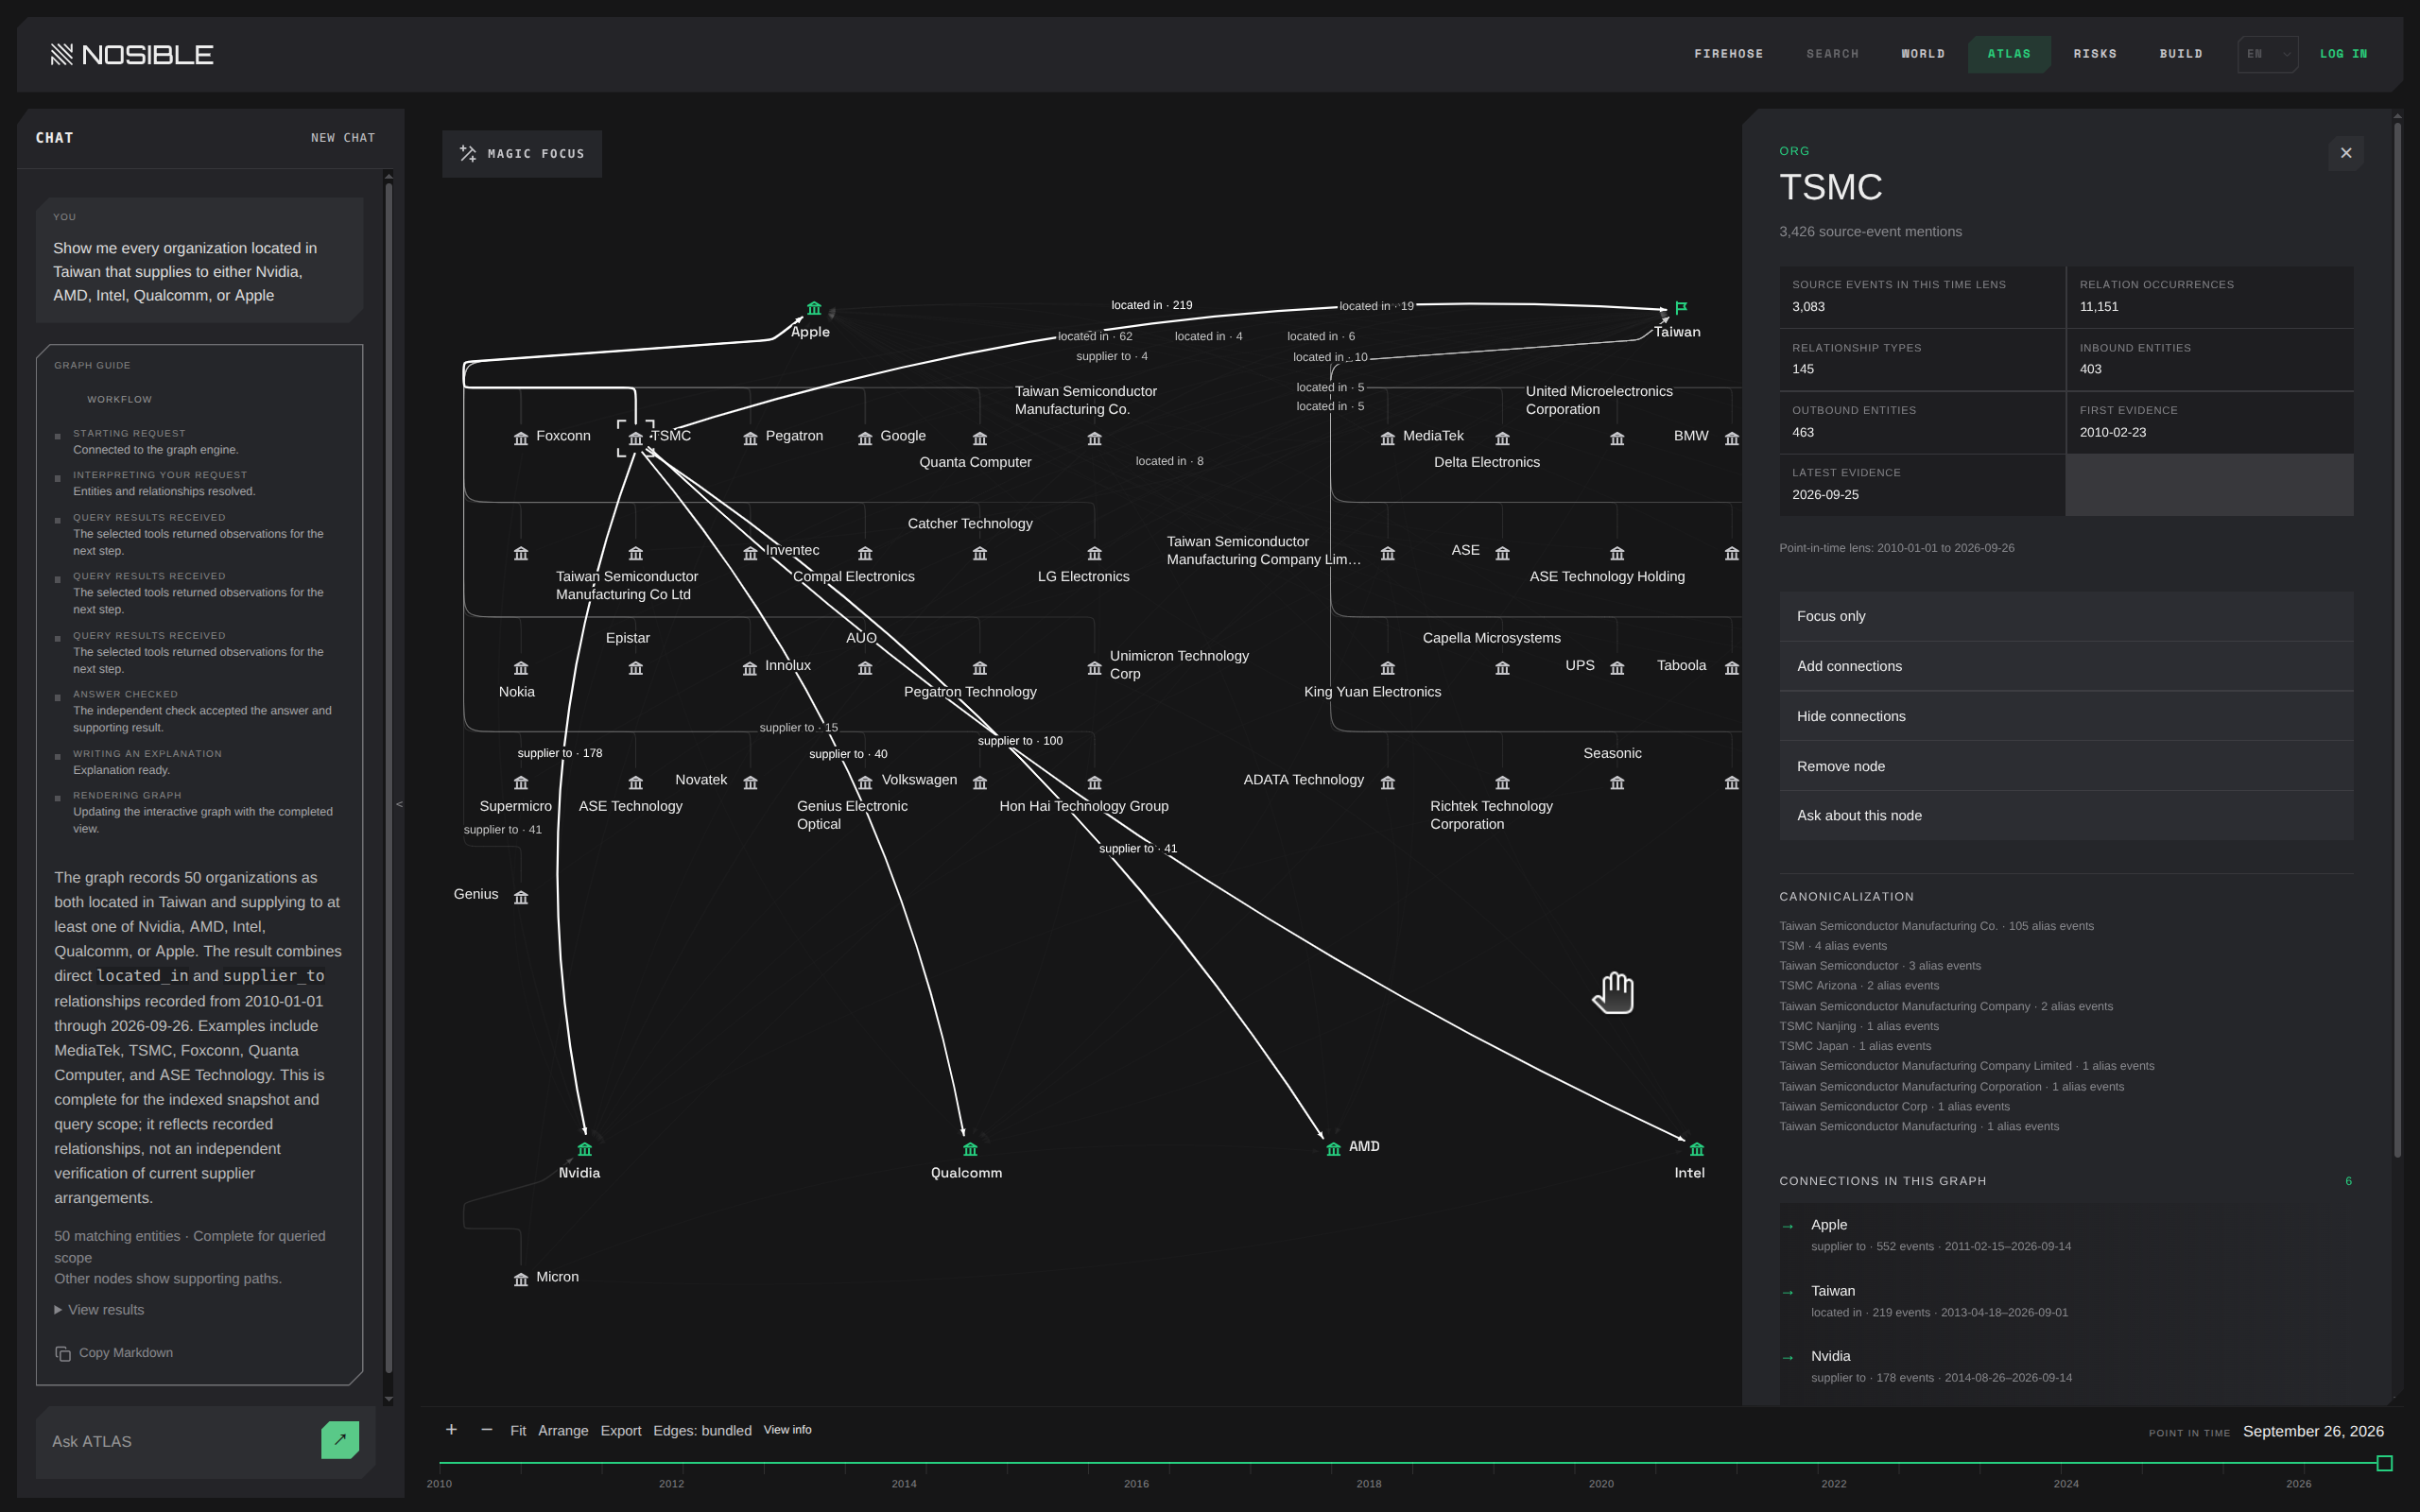Select the Micron node icon
Screen dimensions: 2420x1512
point(521,1279)
